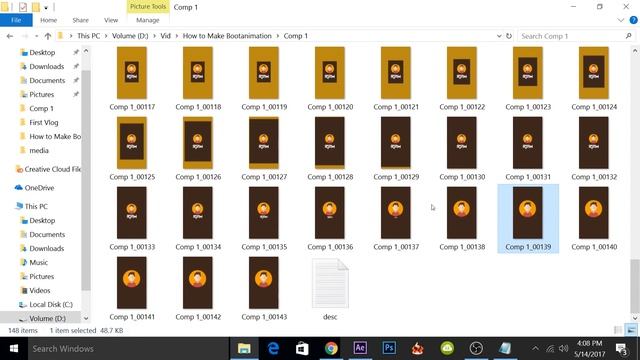The height and width of the screenshot is (360, 640).
Task: Open pinned Pictures in Quick access
Action: point(41,94)
